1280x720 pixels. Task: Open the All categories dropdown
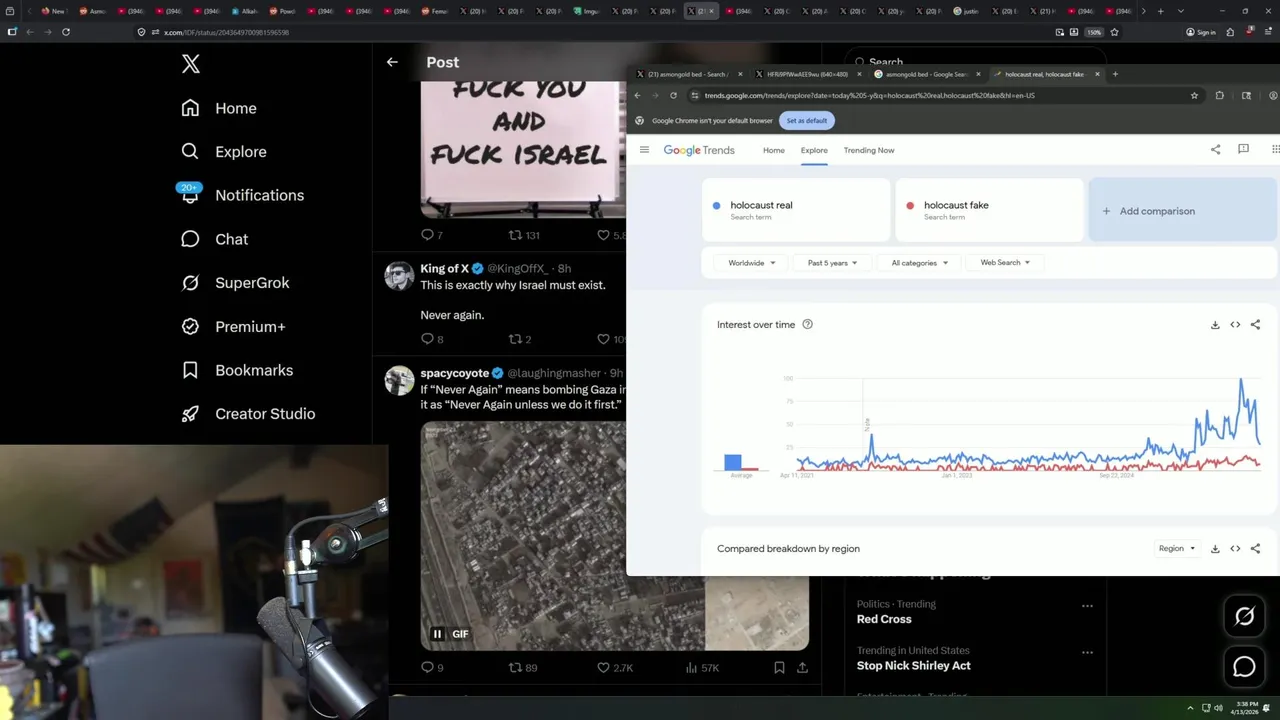[919, 263]
